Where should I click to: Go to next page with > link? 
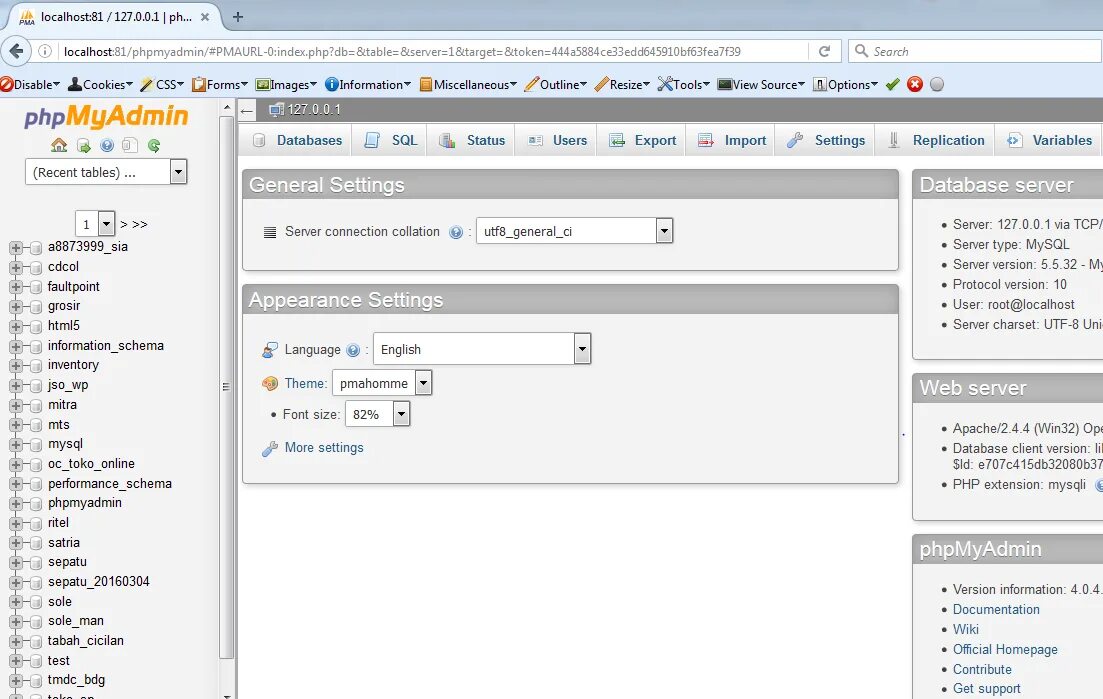pyautogui.click(x=124, y=224)
